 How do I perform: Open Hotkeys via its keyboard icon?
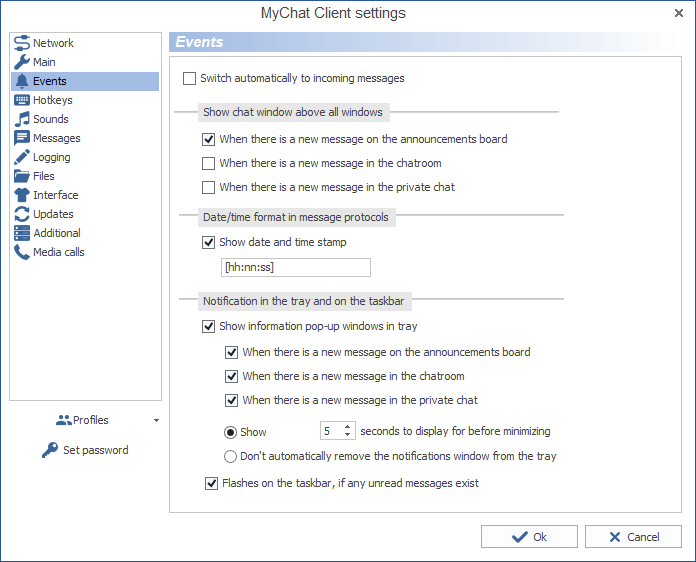point(22,100)
